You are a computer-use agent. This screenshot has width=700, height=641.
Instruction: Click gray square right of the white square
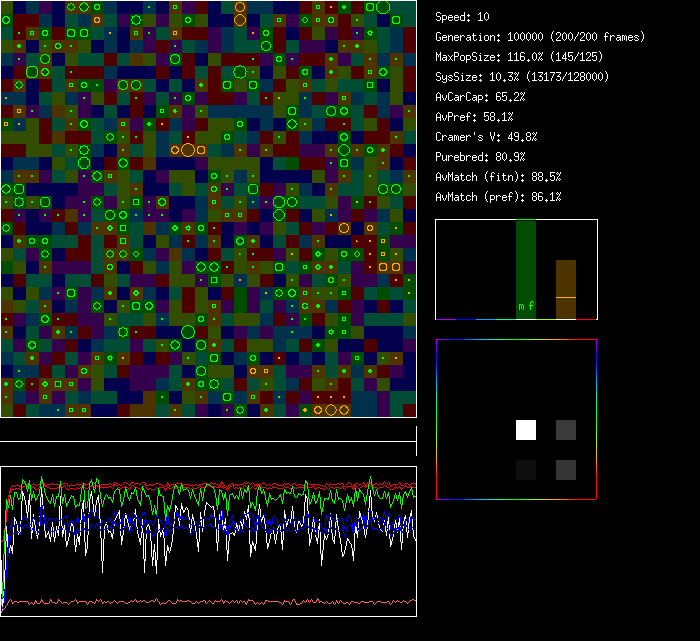click(x=566, y=430)
